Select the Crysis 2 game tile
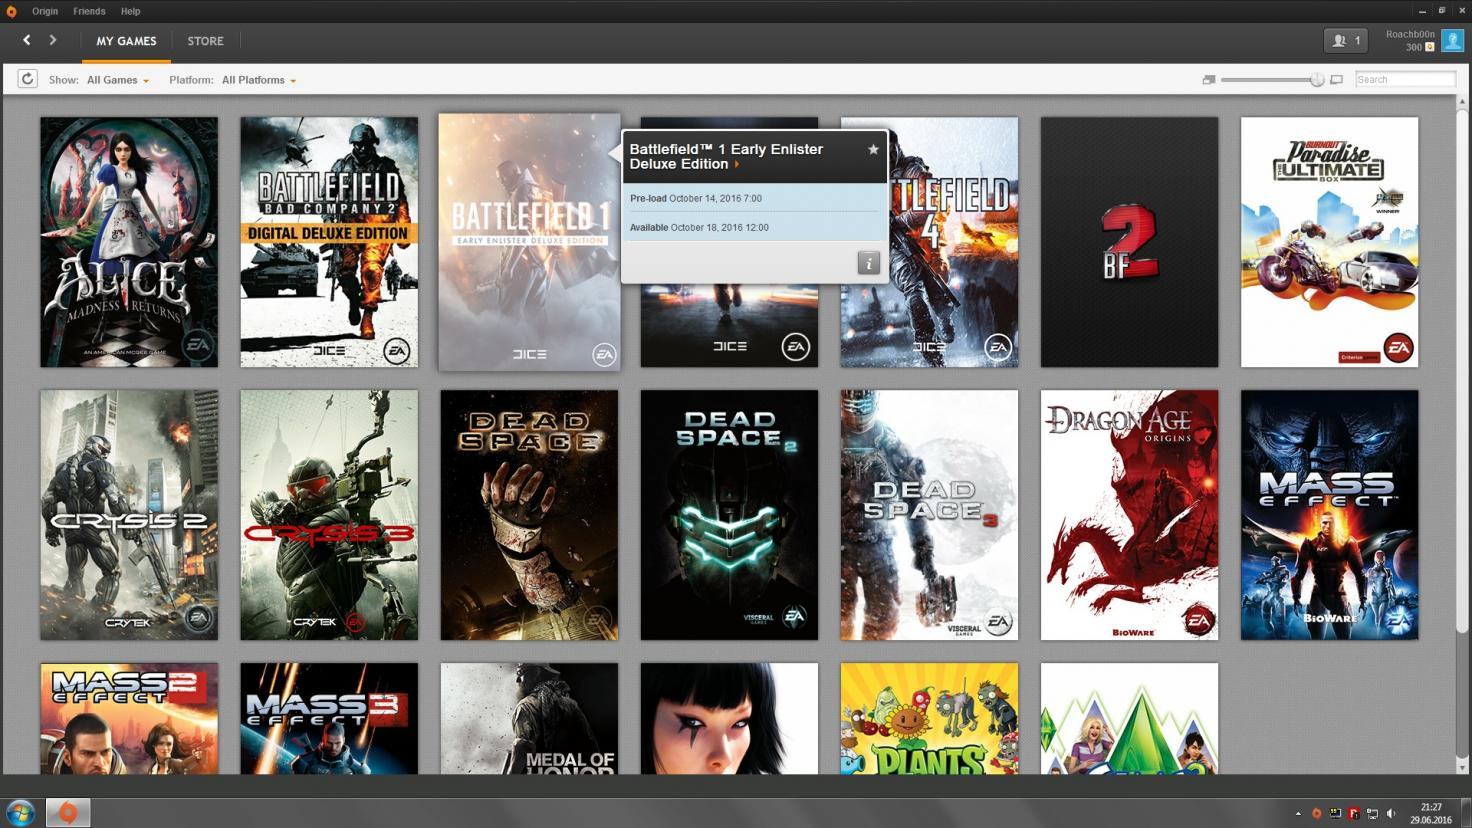 (129, 515)
